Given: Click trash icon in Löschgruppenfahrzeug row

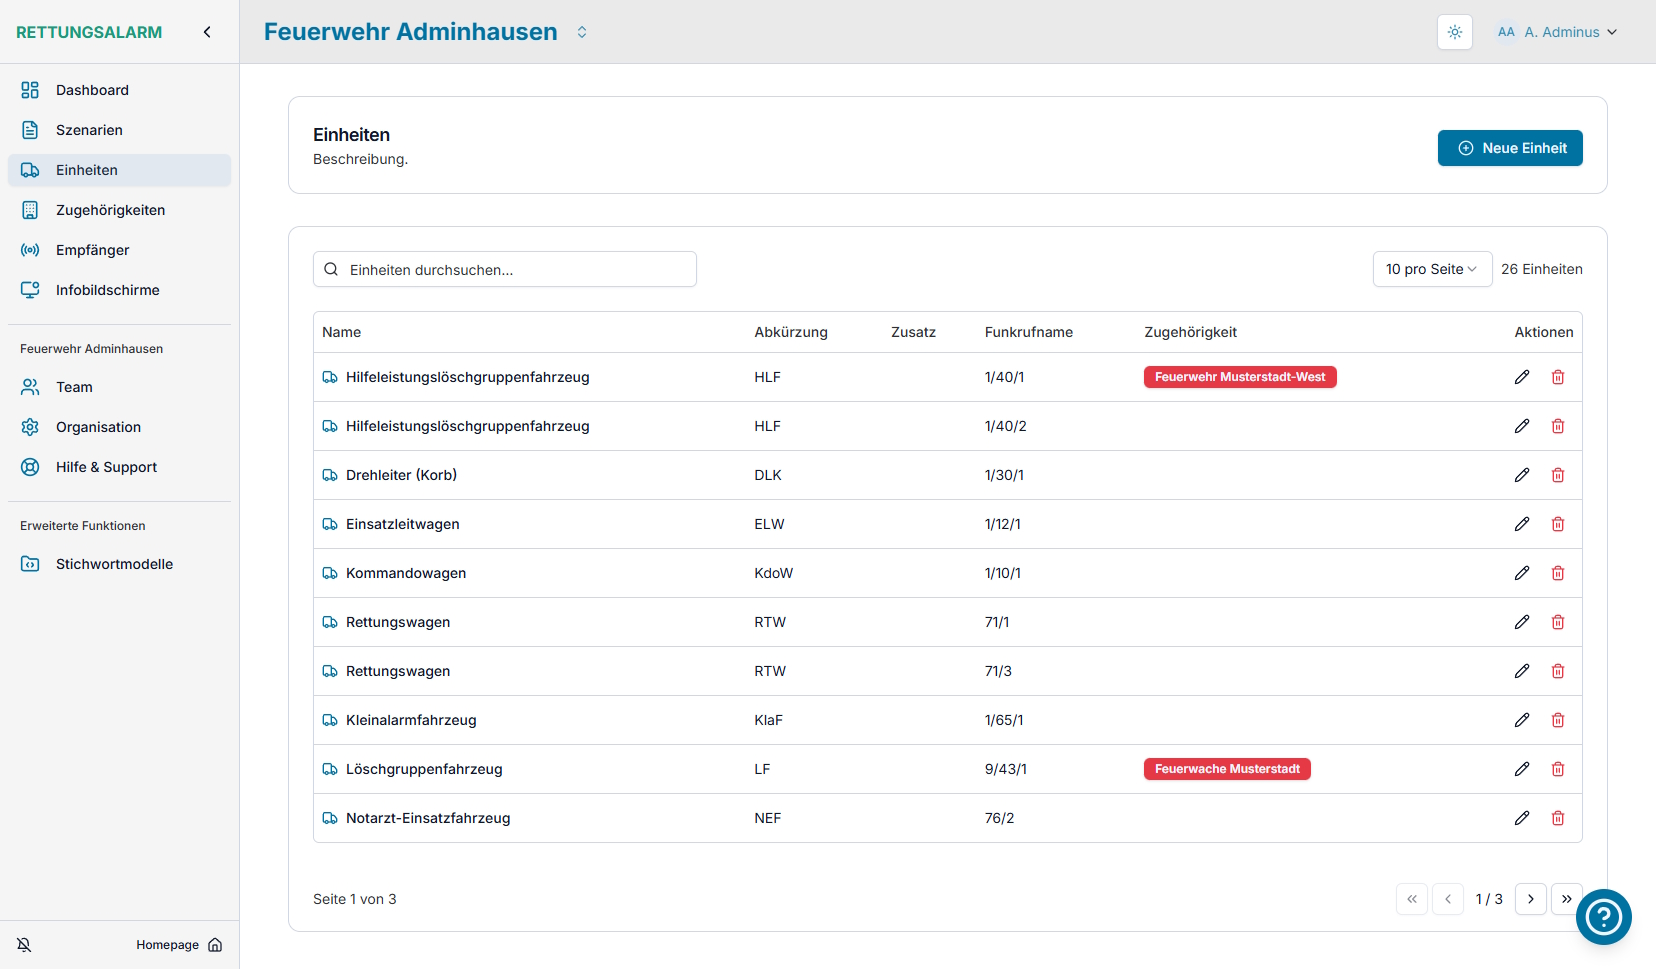Looking at the screenshot, I should point(1557,769).
